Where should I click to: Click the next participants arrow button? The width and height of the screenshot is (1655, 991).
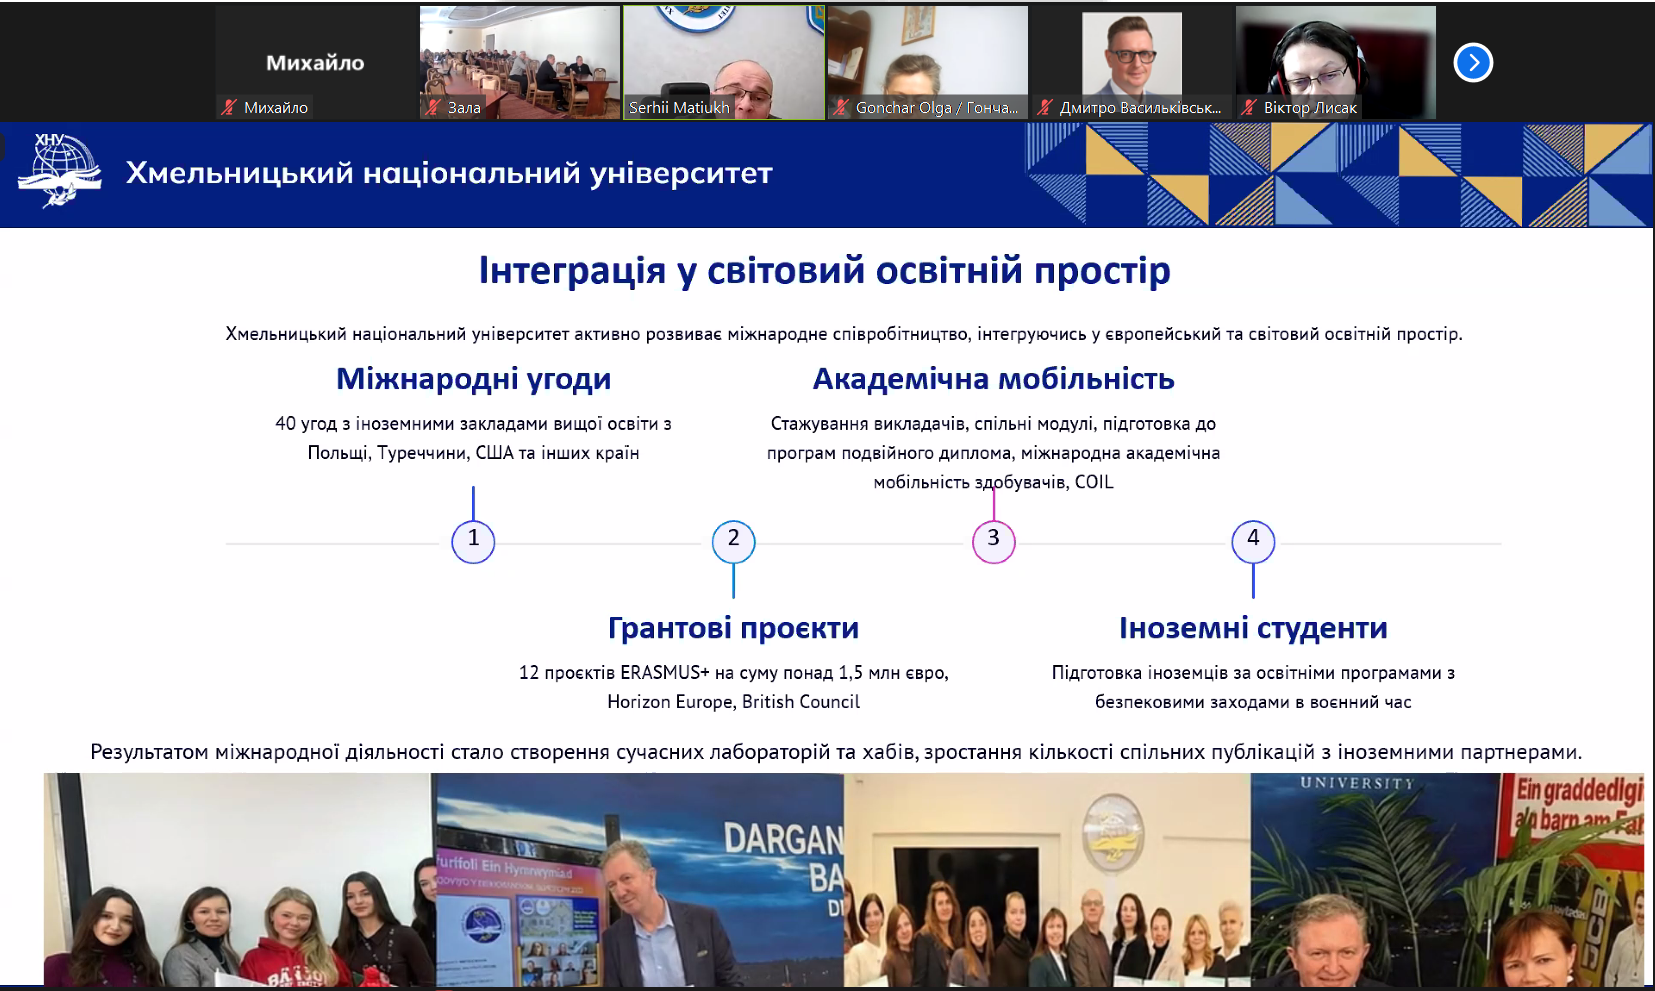(x=1472, y=63)
